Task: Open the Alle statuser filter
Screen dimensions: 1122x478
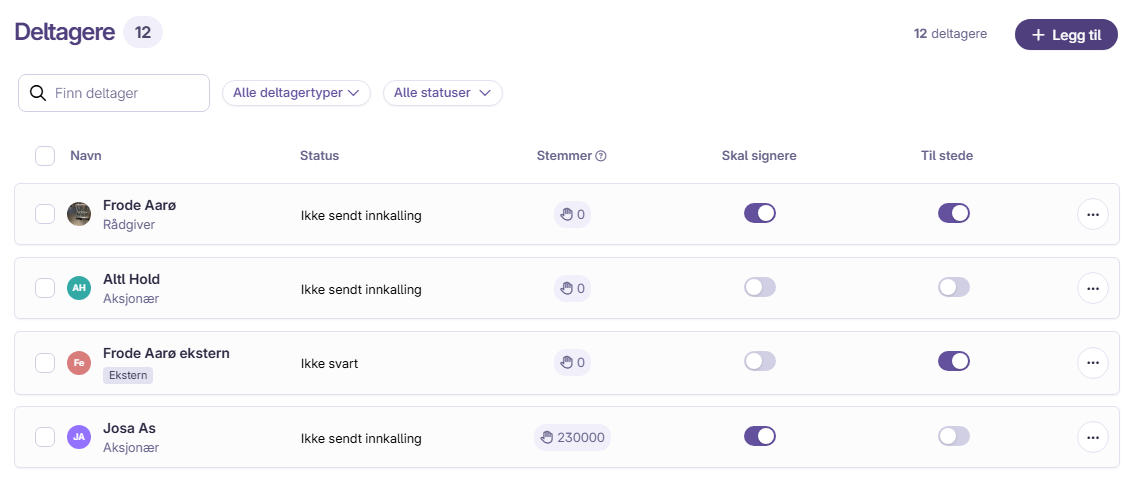Action: [x=442, y=93]
